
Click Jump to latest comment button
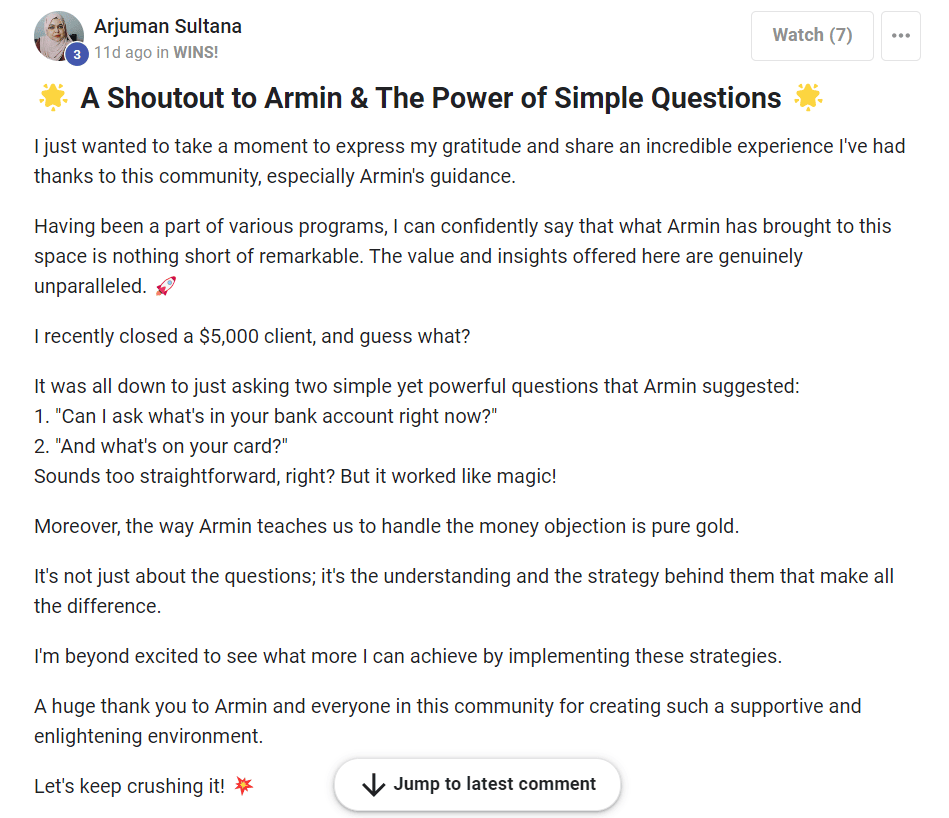tap(477, 784)
